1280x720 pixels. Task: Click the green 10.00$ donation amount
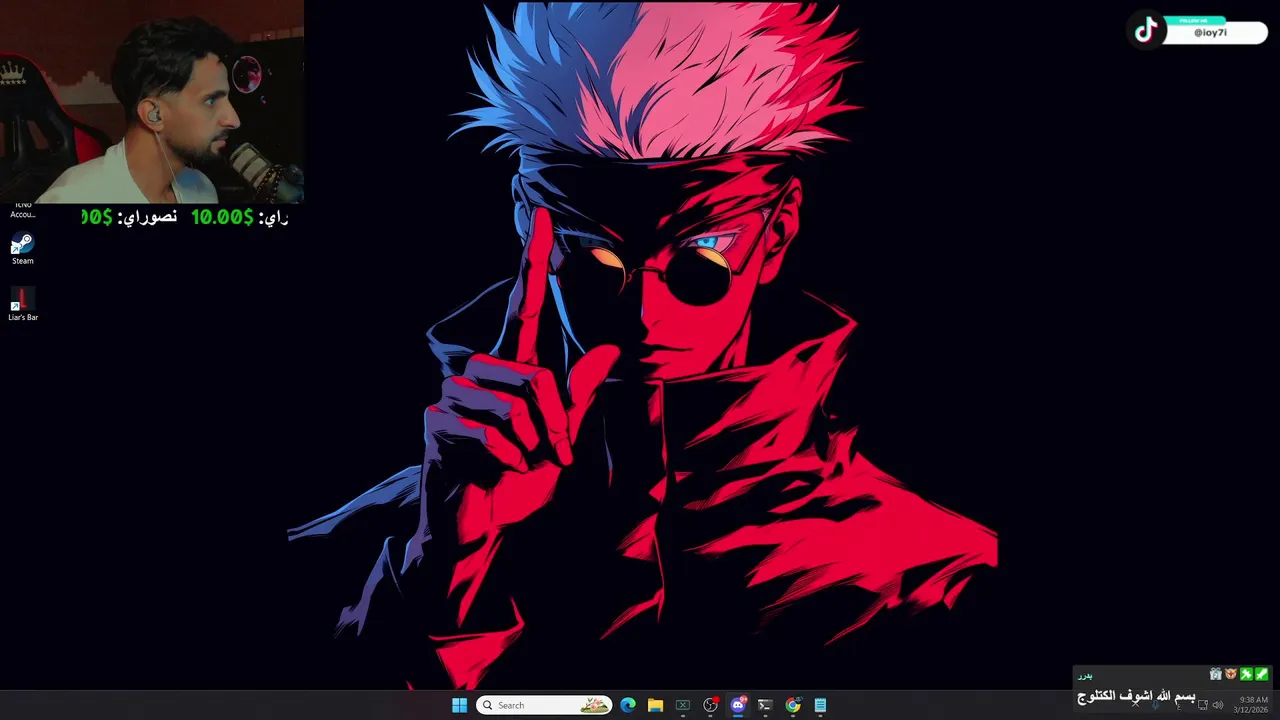point(222,217)
